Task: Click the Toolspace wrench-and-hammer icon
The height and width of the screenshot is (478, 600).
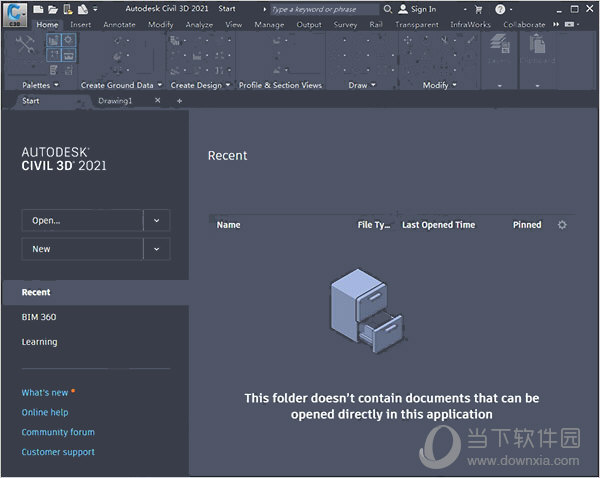Action: pyautogui.click(x=25, y=45)
